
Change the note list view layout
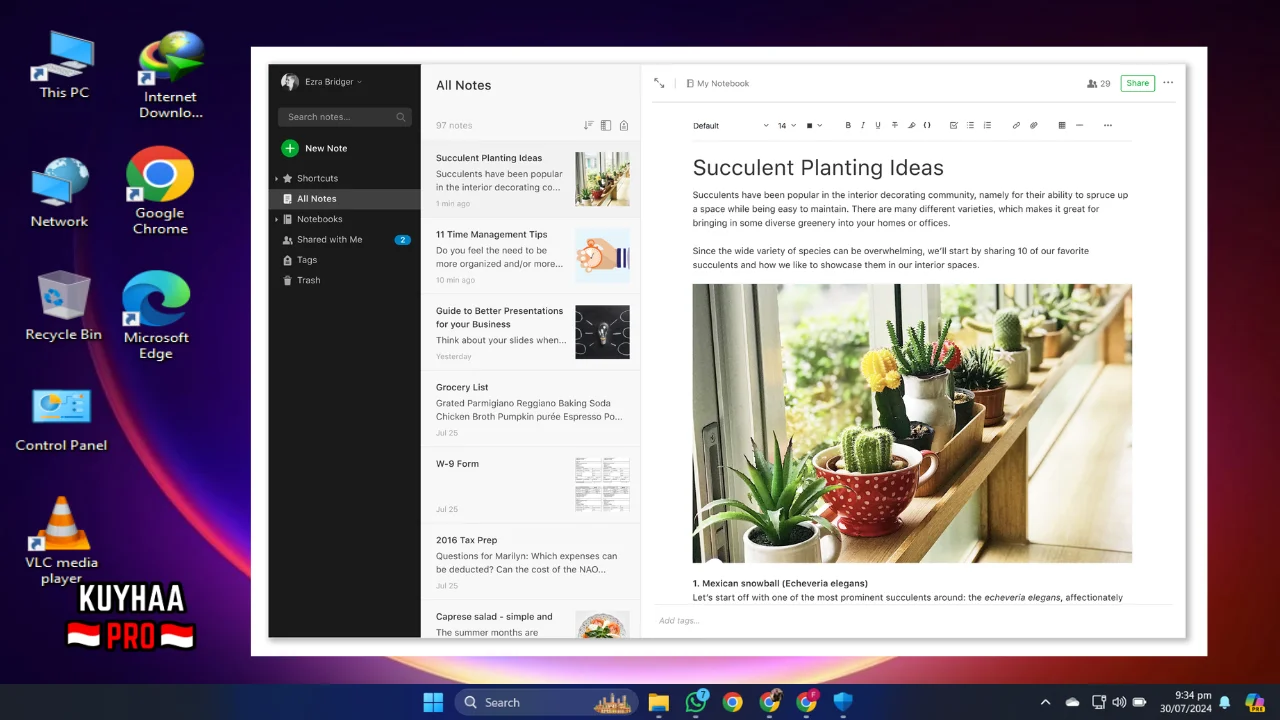[606, 126]
